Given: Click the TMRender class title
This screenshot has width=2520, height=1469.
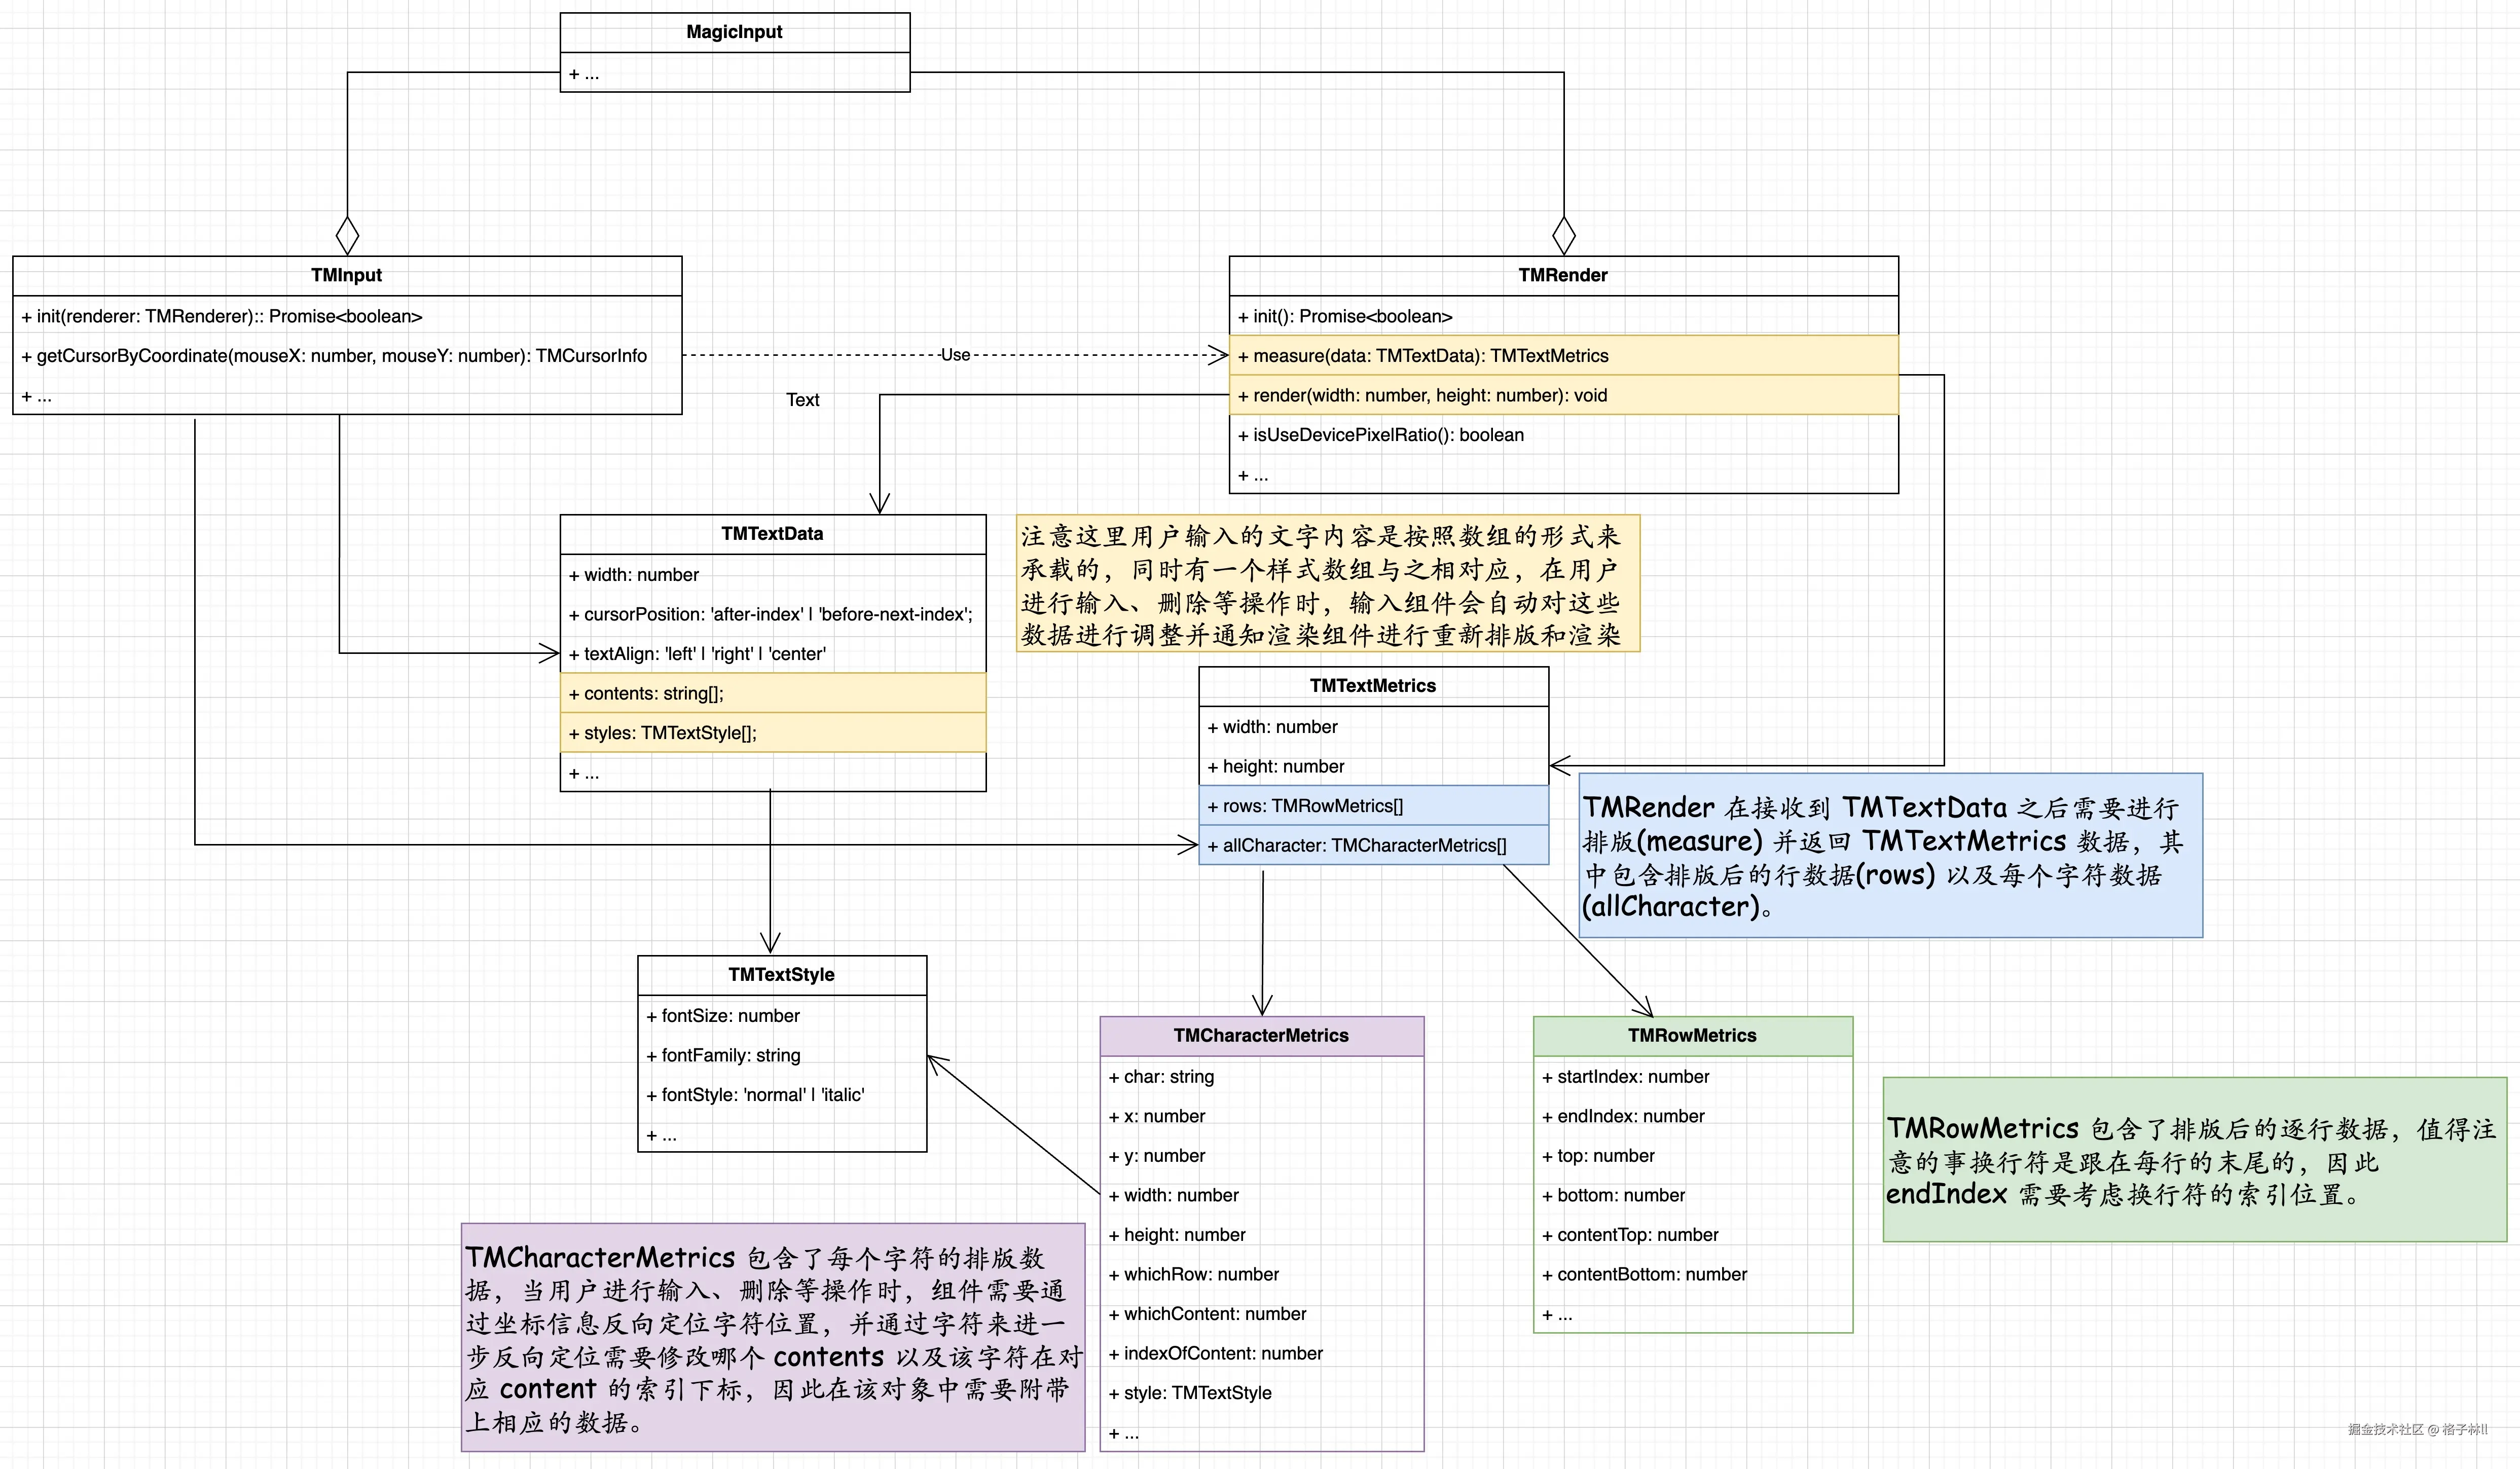Looking at the screenshot, I should tap(1563, 275).
